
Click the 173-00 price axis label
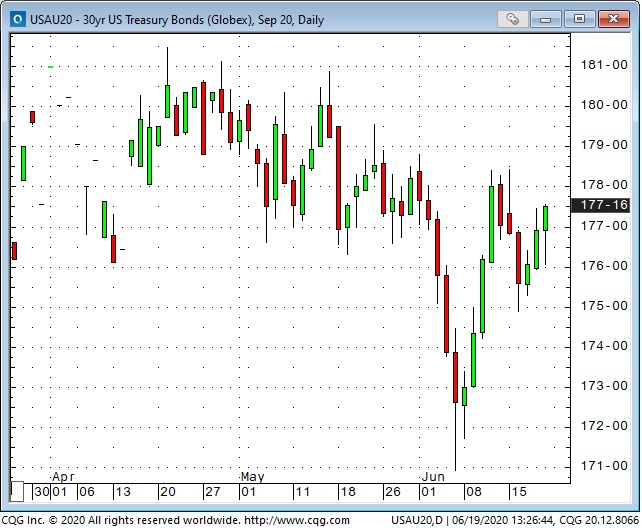click(x=604, y=386)
